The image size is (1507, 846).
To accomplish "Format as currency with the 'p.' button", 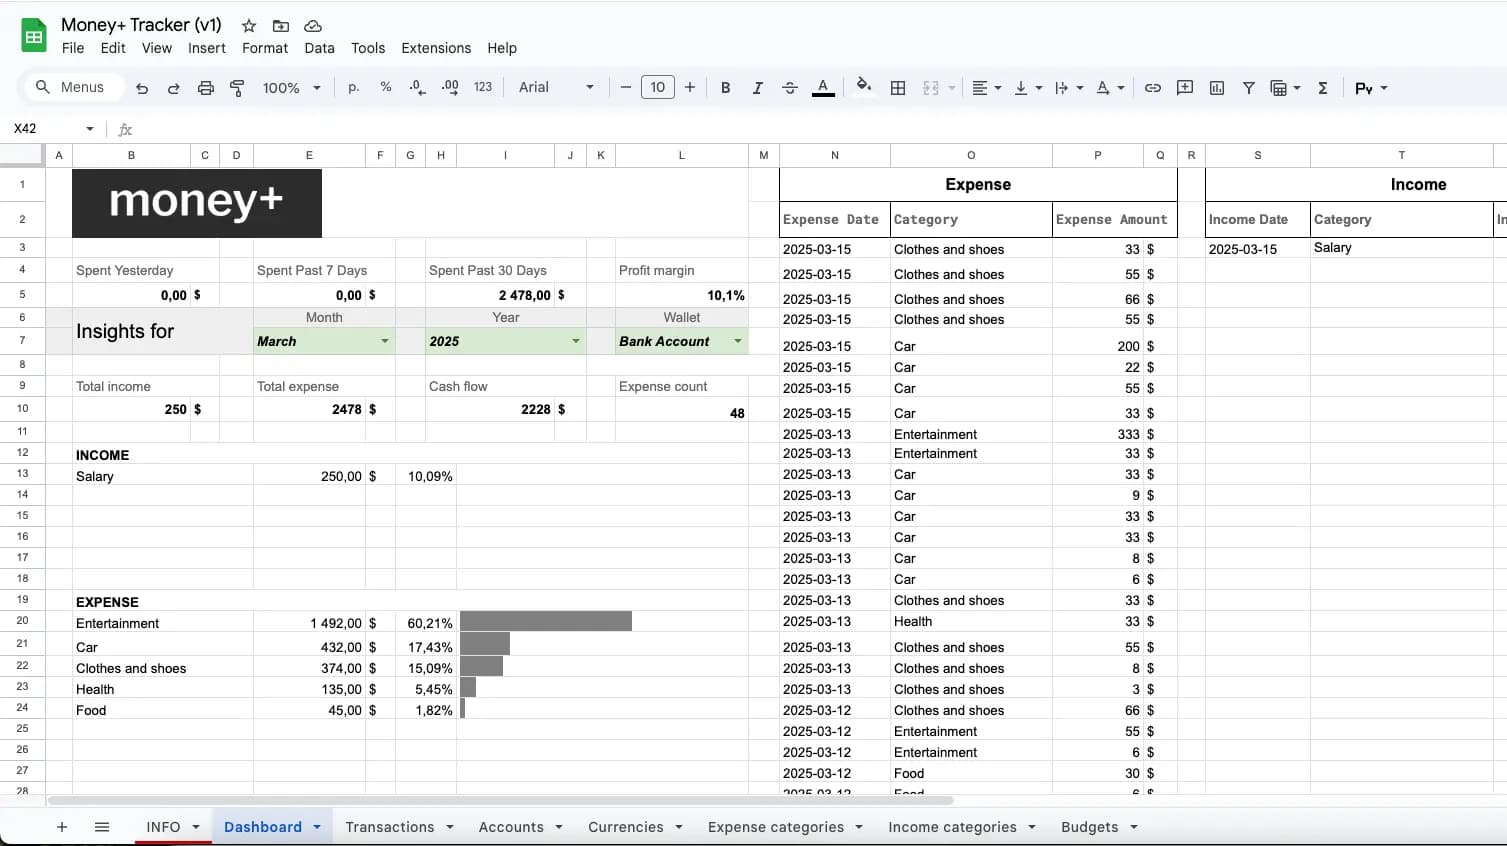I will [x=353, y=88].
